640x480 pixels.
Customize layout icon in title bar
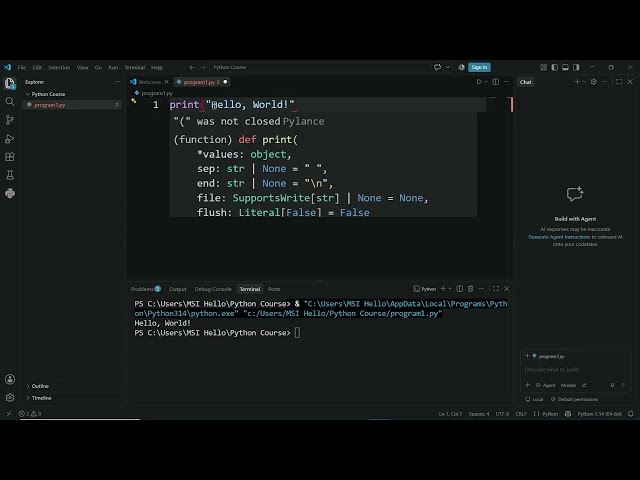tap(544, 67)
